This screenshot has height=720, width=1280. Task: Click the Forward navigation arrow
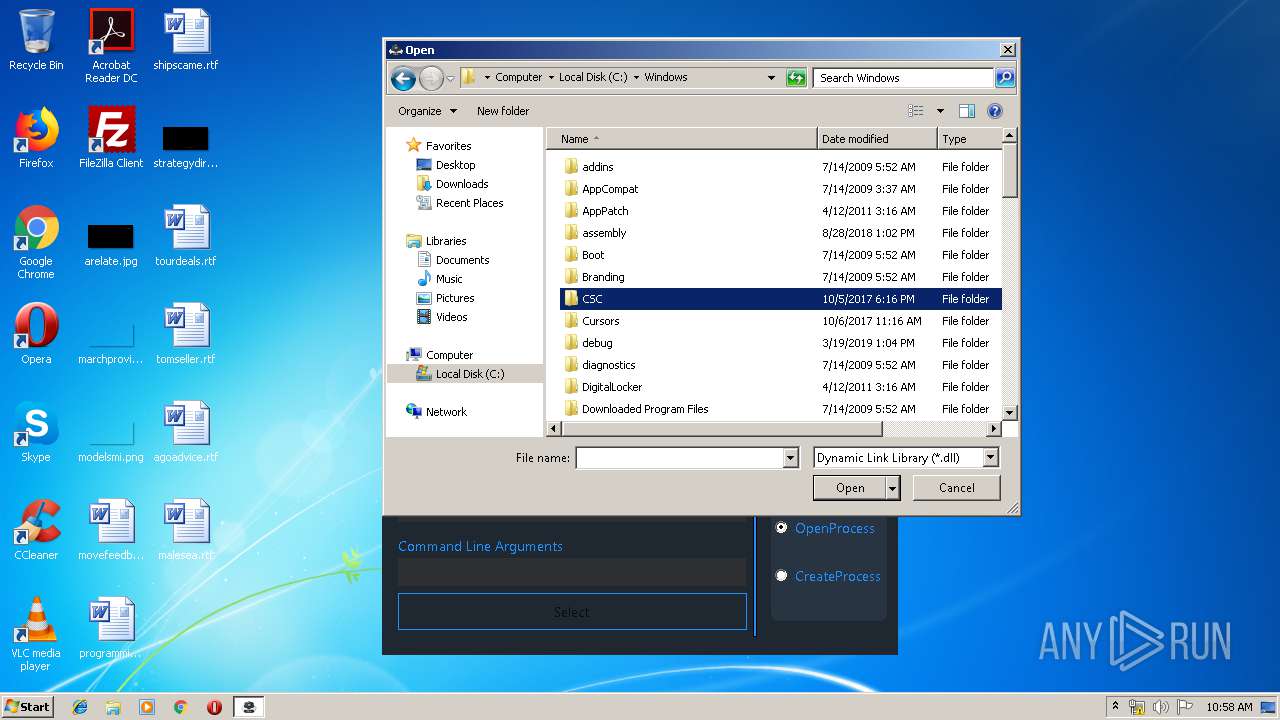click(x=431, y=78)
